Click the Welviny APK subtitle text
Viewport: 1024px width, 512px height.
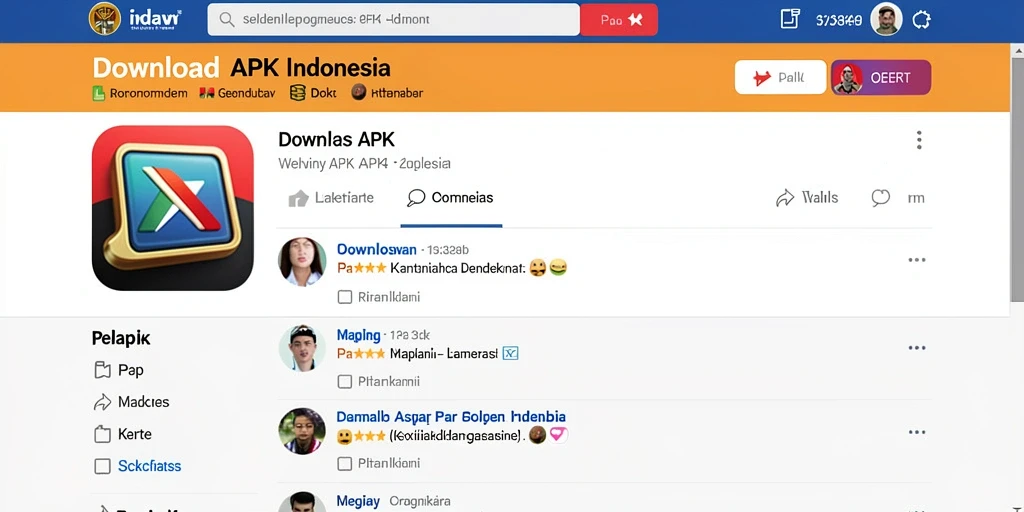[x=364, y=163]
